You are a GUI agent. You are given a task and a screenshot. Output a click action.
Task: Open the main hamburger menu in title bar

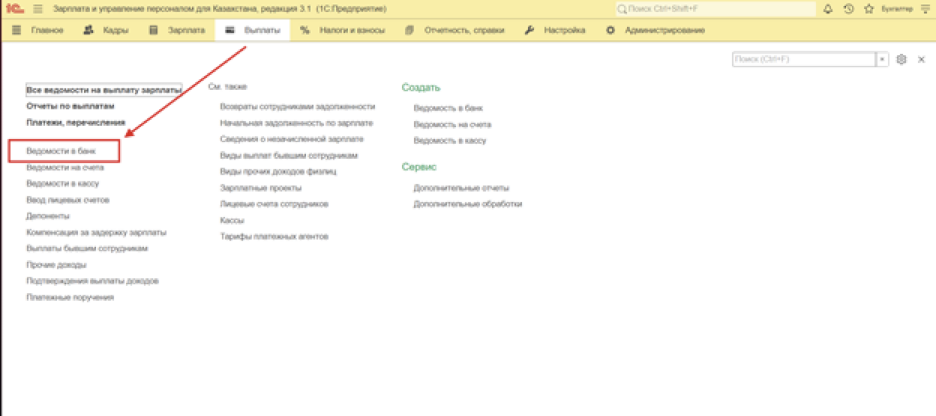click(x=38, y=9)
